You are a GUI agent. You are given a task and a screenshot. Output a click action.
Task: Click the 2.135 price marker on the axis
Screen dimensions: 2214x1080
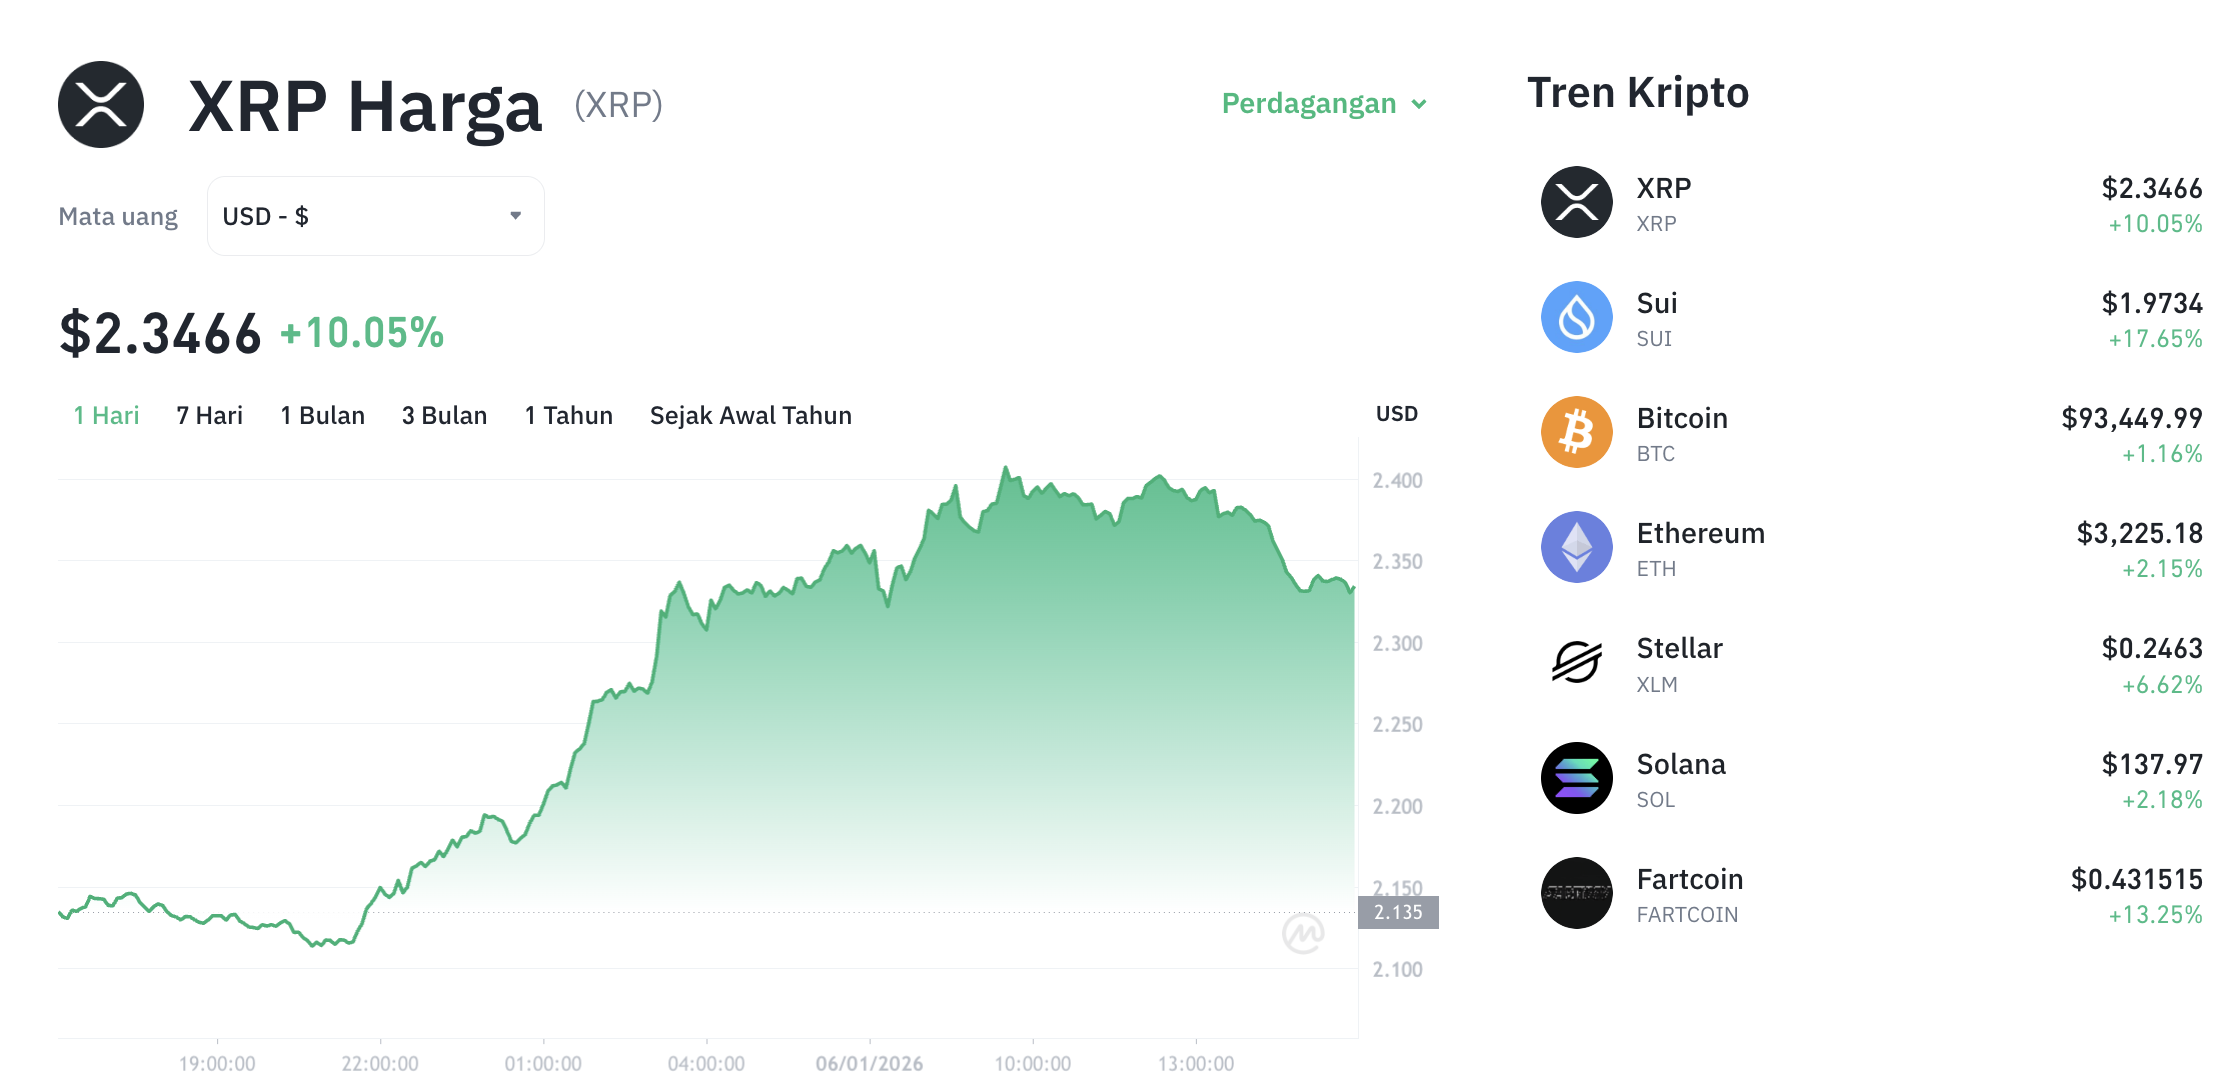tap(1397, 911)
